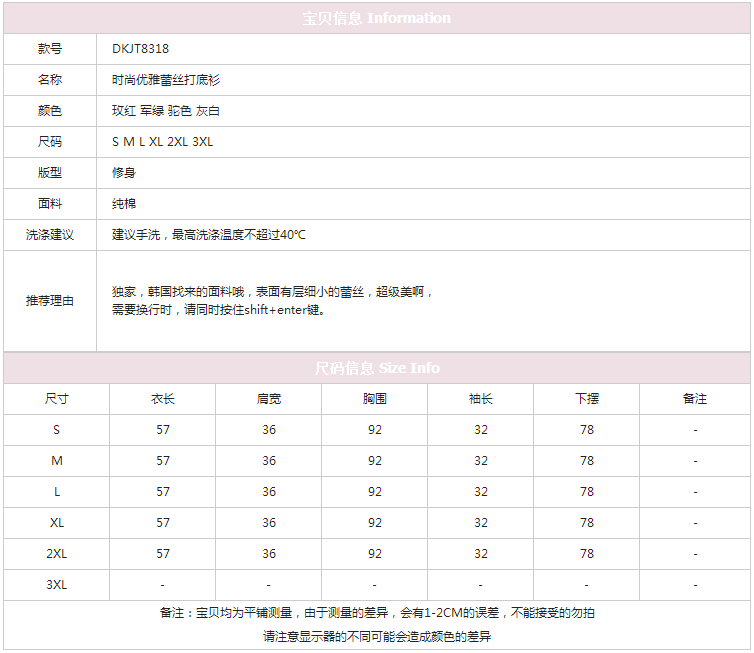This screenshot has height=653, width=754.
Task: Click the 名称 row label
Action: (50, 80)
